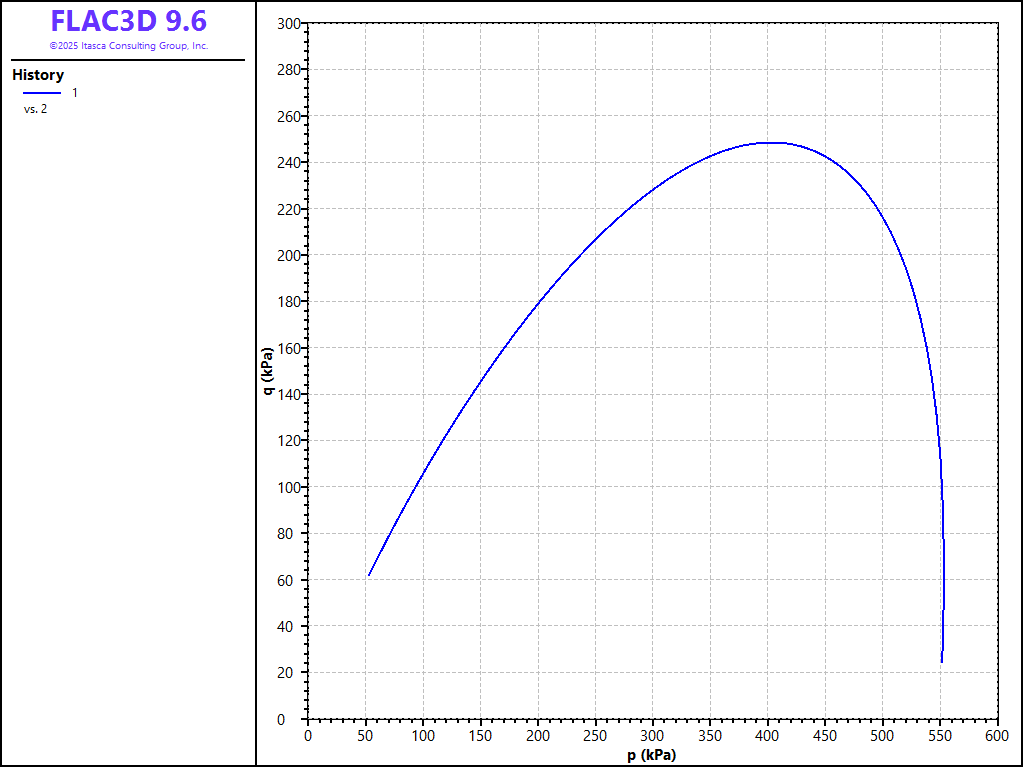Click the peak of the blue curve
Viewport: 1024px width, 768px height.
pos(770,142)
